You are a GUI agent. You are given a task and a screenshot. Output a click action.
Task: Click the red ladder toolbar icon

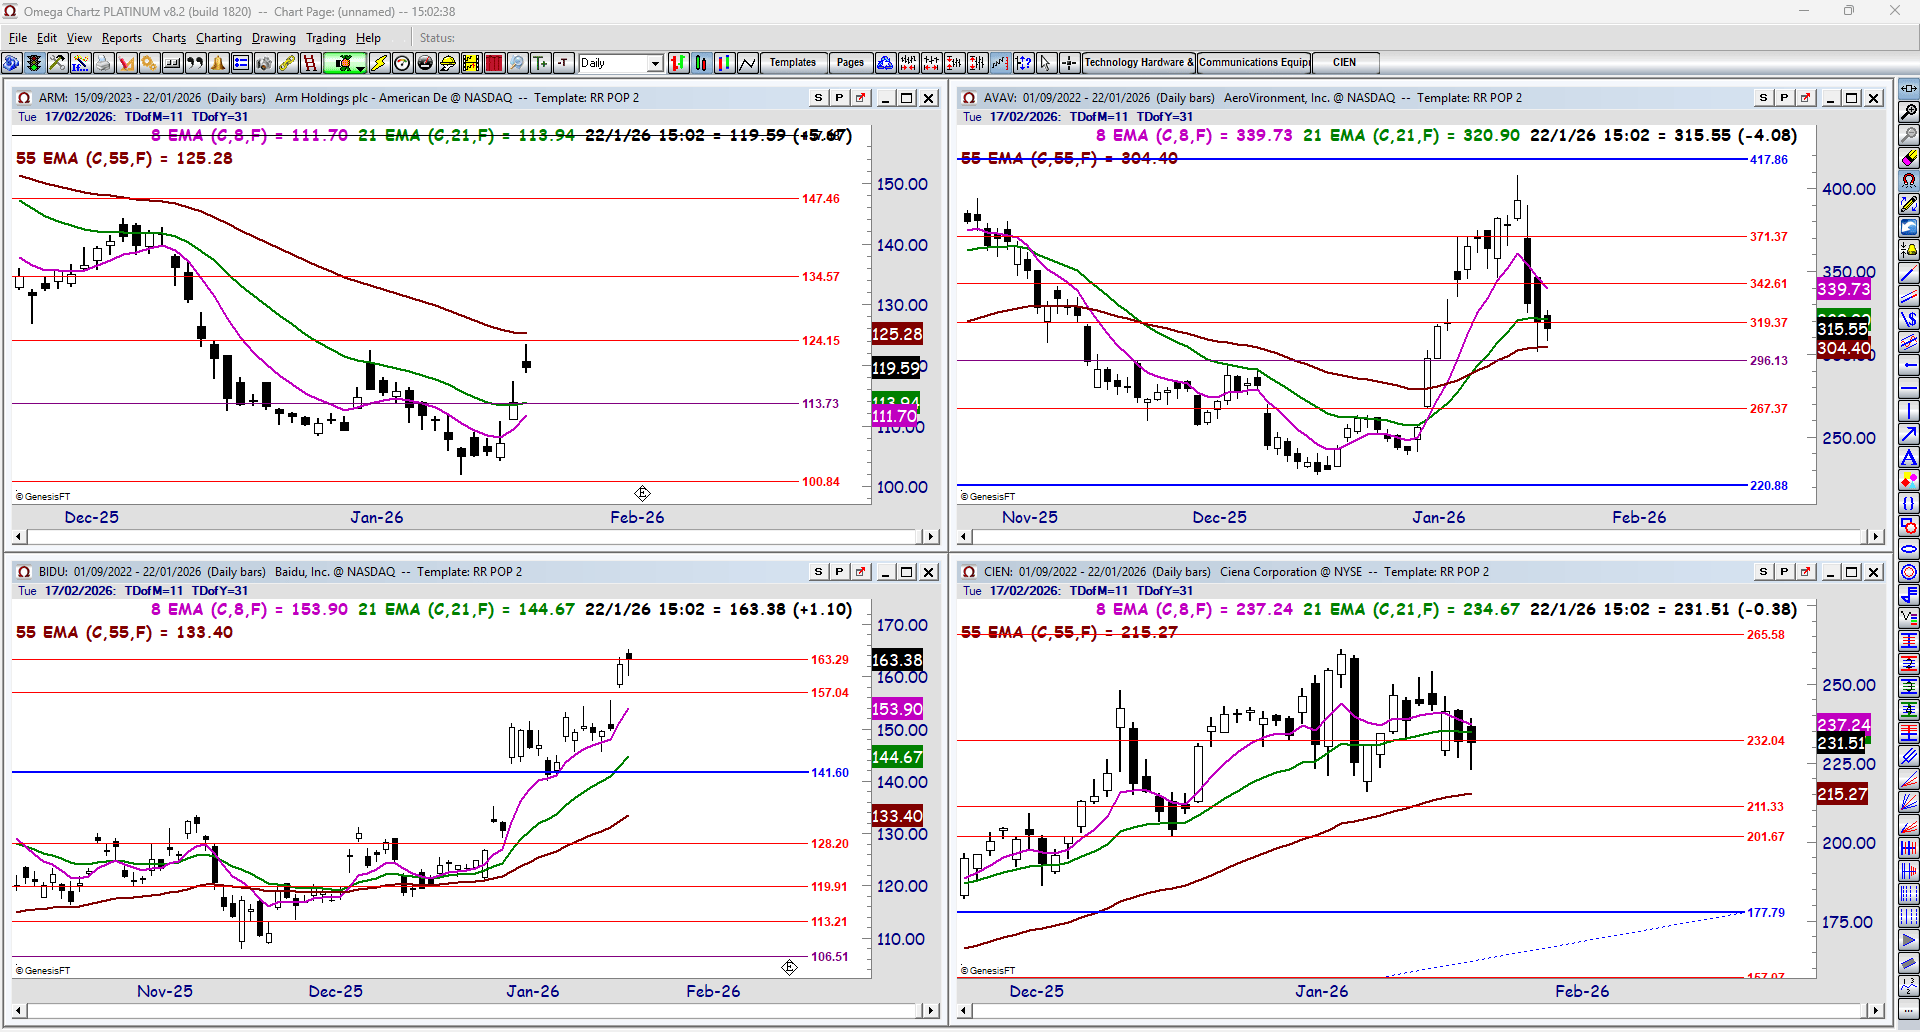coord(310,63)
